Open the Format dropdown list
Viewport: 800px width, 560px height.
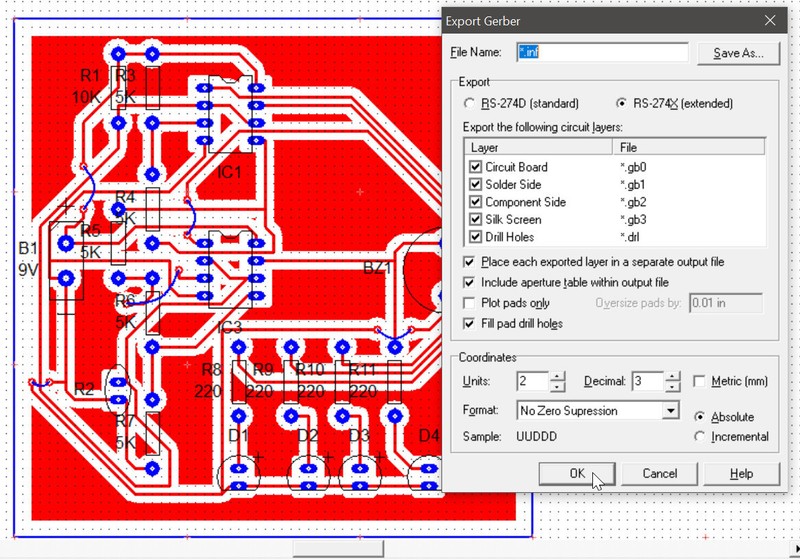point(670,411)
